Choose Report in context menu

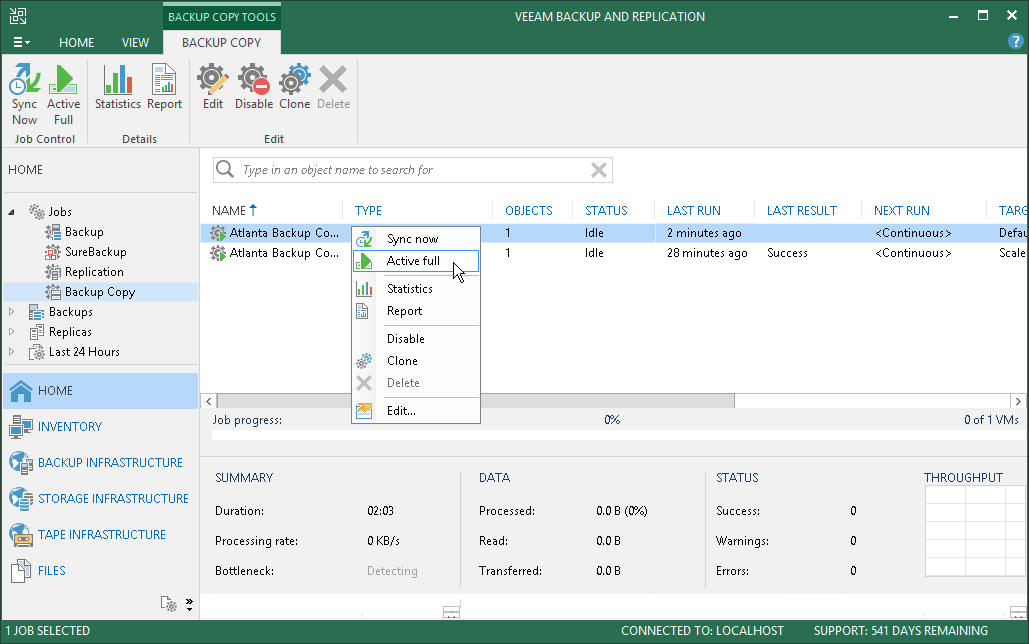[x=416, y=311]
